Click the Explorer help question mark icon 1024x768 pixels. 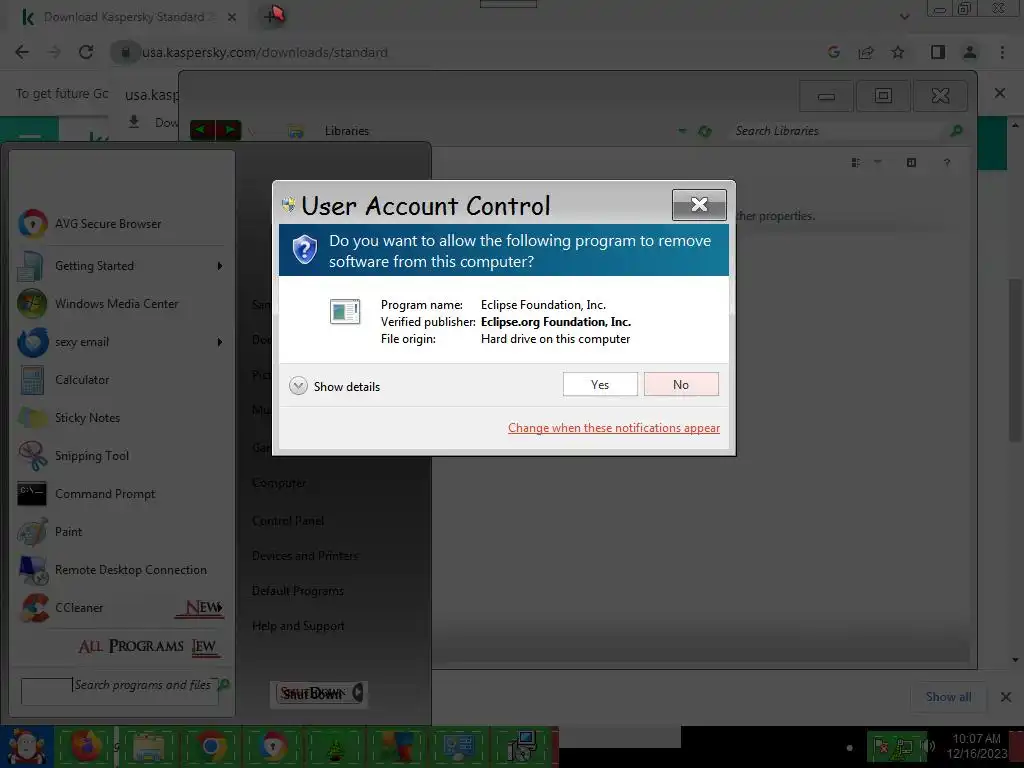point(947,163)
